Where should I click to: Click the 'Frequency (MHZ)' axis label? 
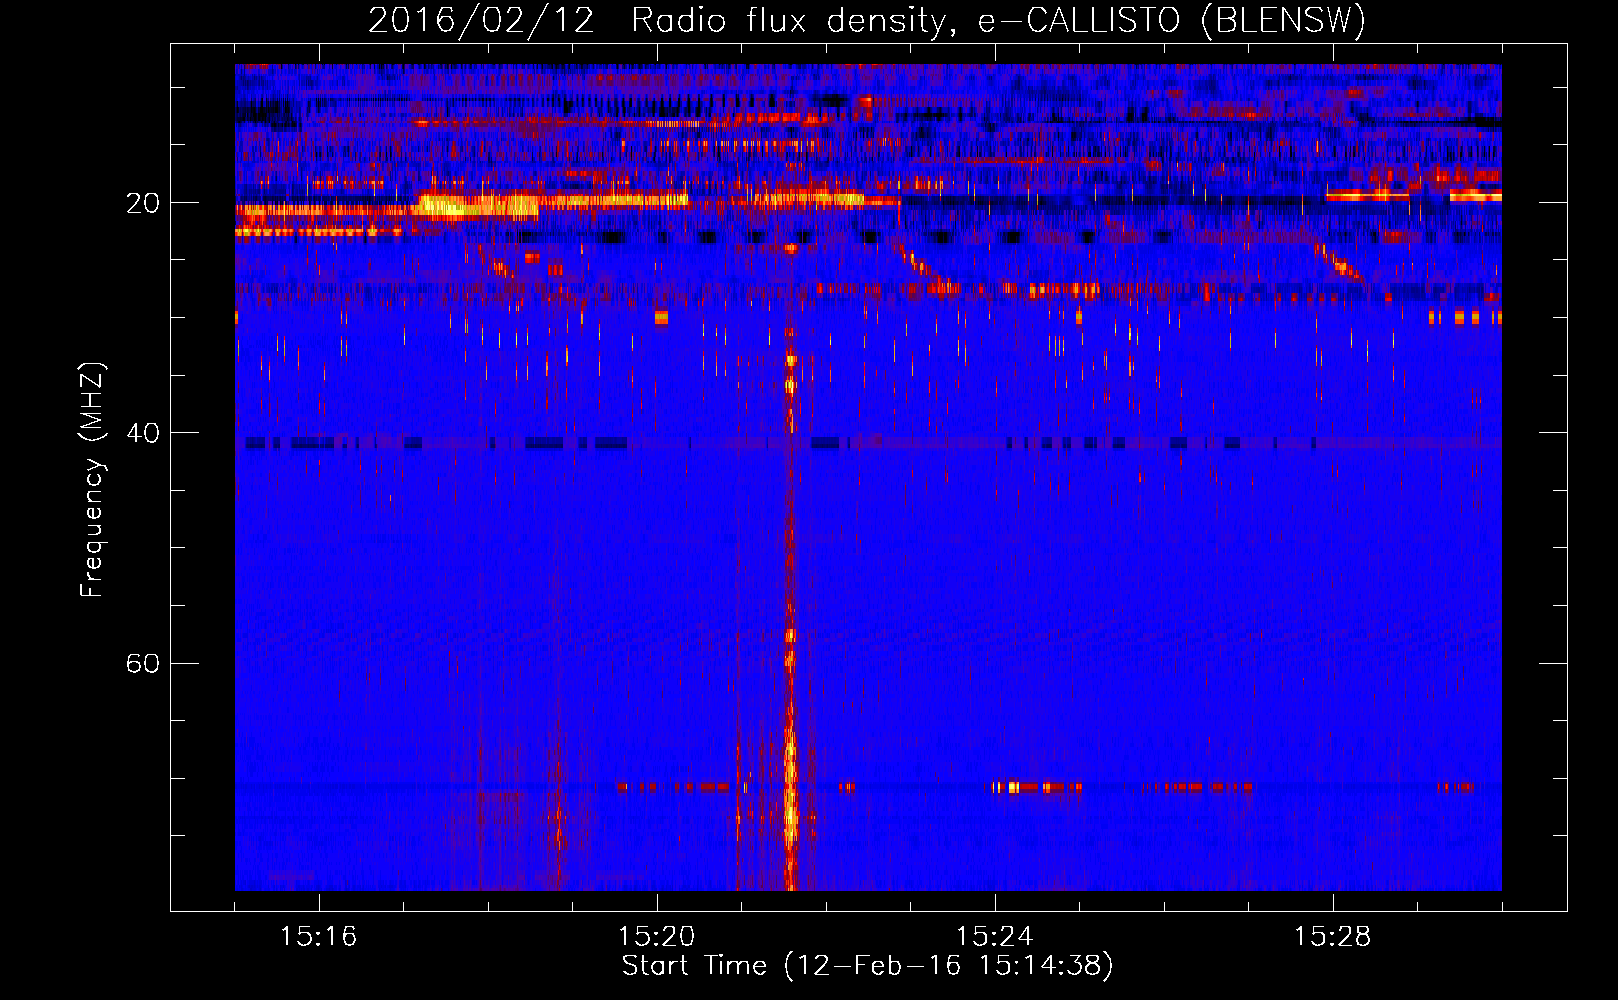[x=91, y=480]
